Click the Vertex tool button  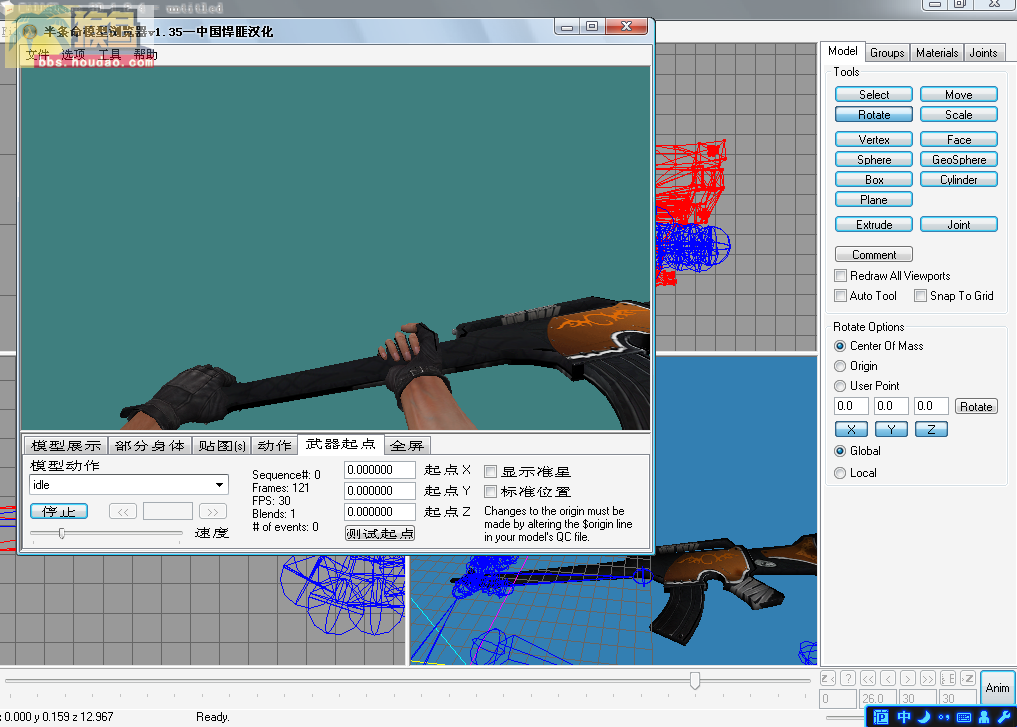click(874, 139)
